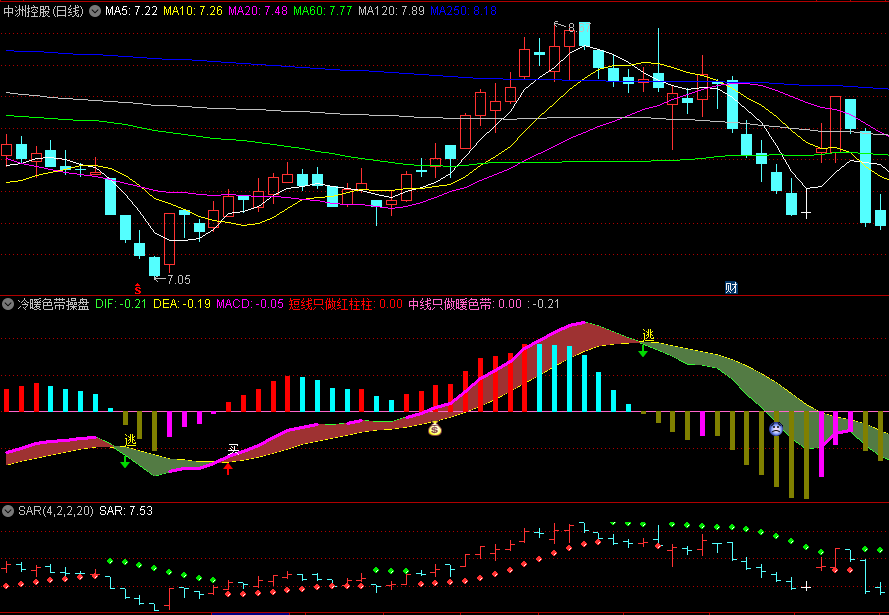Select the MA20: 7.48 label
This screenshot has width=889, height=615.
(x=258, y=11)
